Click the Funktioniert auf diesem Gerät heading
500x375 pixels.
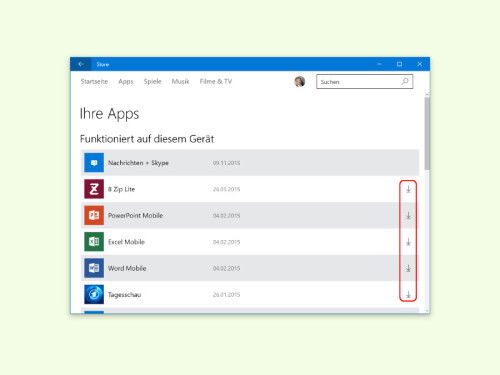[147, 139]
